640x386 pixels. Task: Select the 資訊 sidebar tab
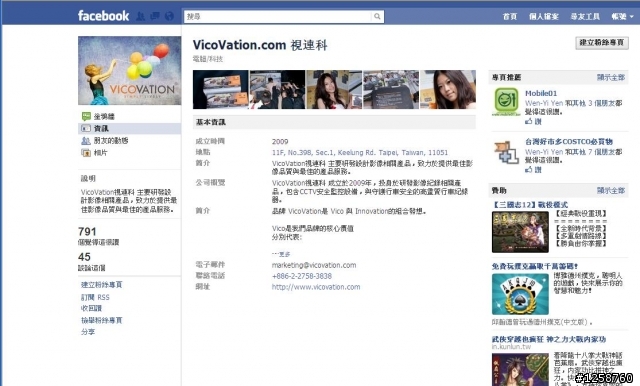tap(129, 129)
